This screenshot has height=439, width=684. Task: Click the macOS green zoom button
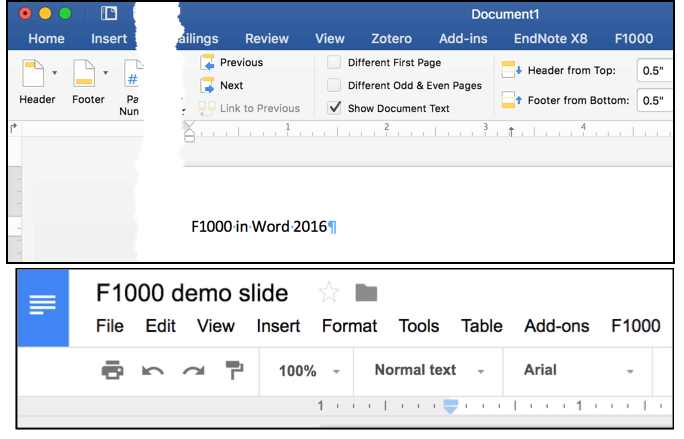(x=65, y=14)
